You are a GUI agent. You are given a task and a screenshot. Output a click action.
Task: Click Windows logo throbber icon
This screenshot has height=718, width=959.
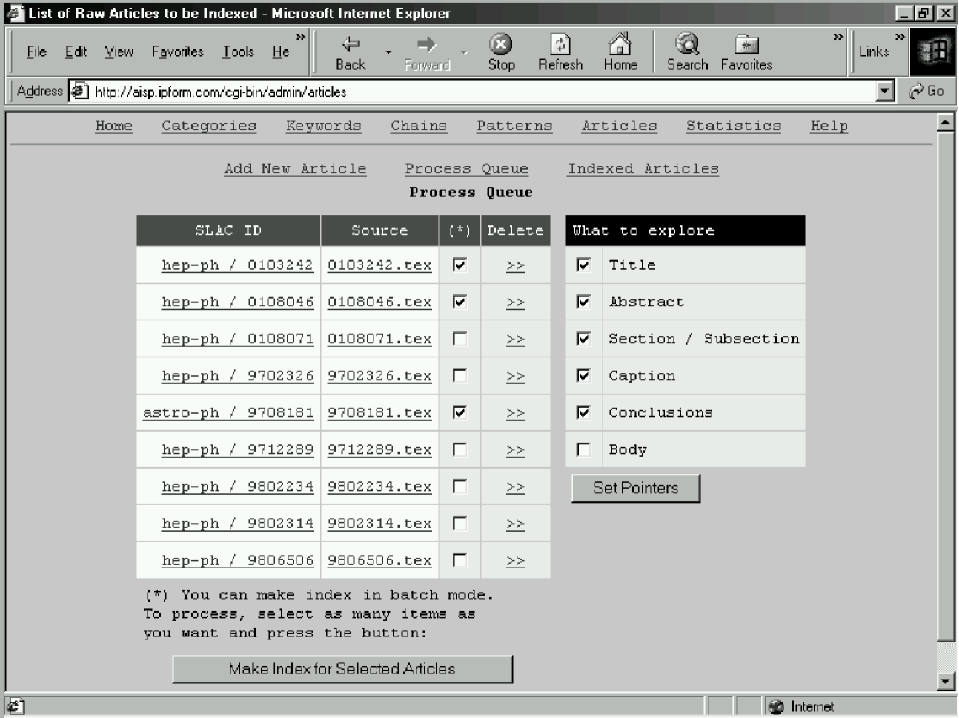(932, 52)
